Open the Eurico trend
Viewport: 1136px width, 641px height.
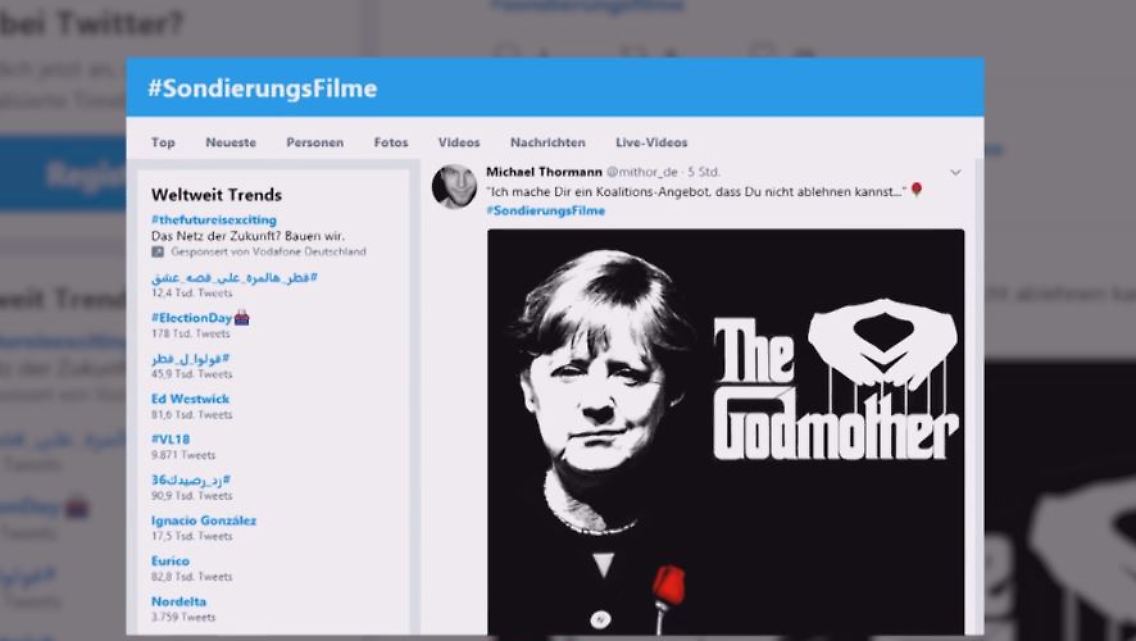click(x=170, y=561)
